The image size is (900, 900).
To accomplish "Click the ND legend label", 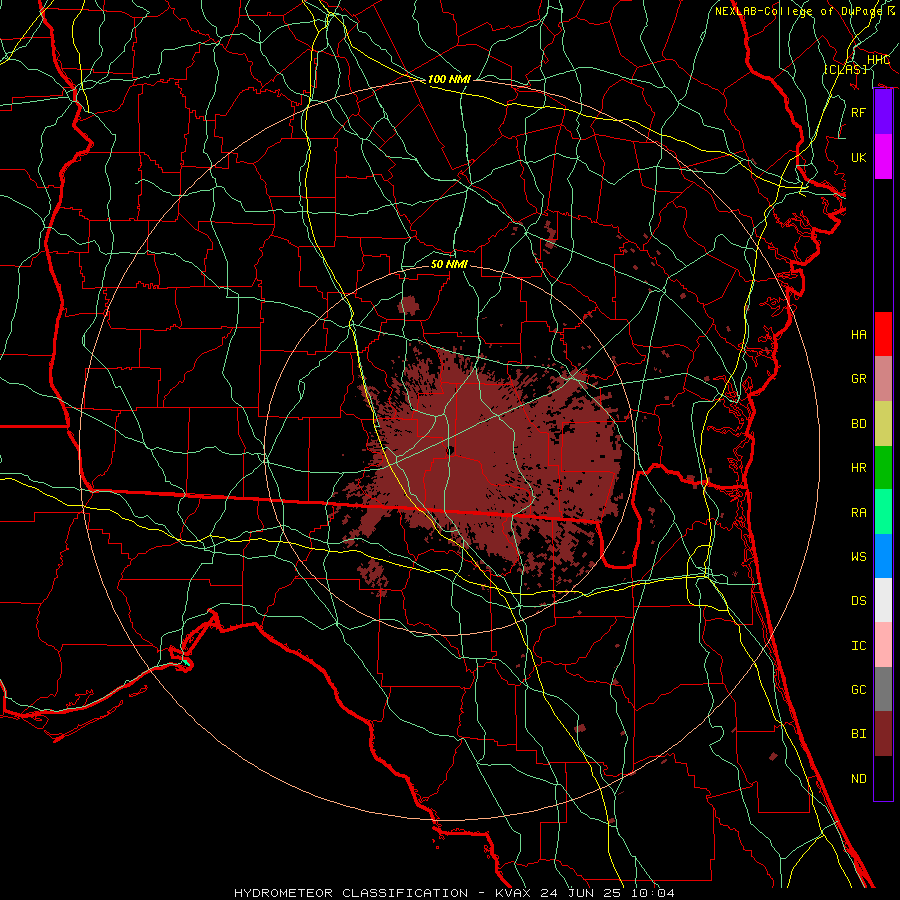I will [858, 779].
